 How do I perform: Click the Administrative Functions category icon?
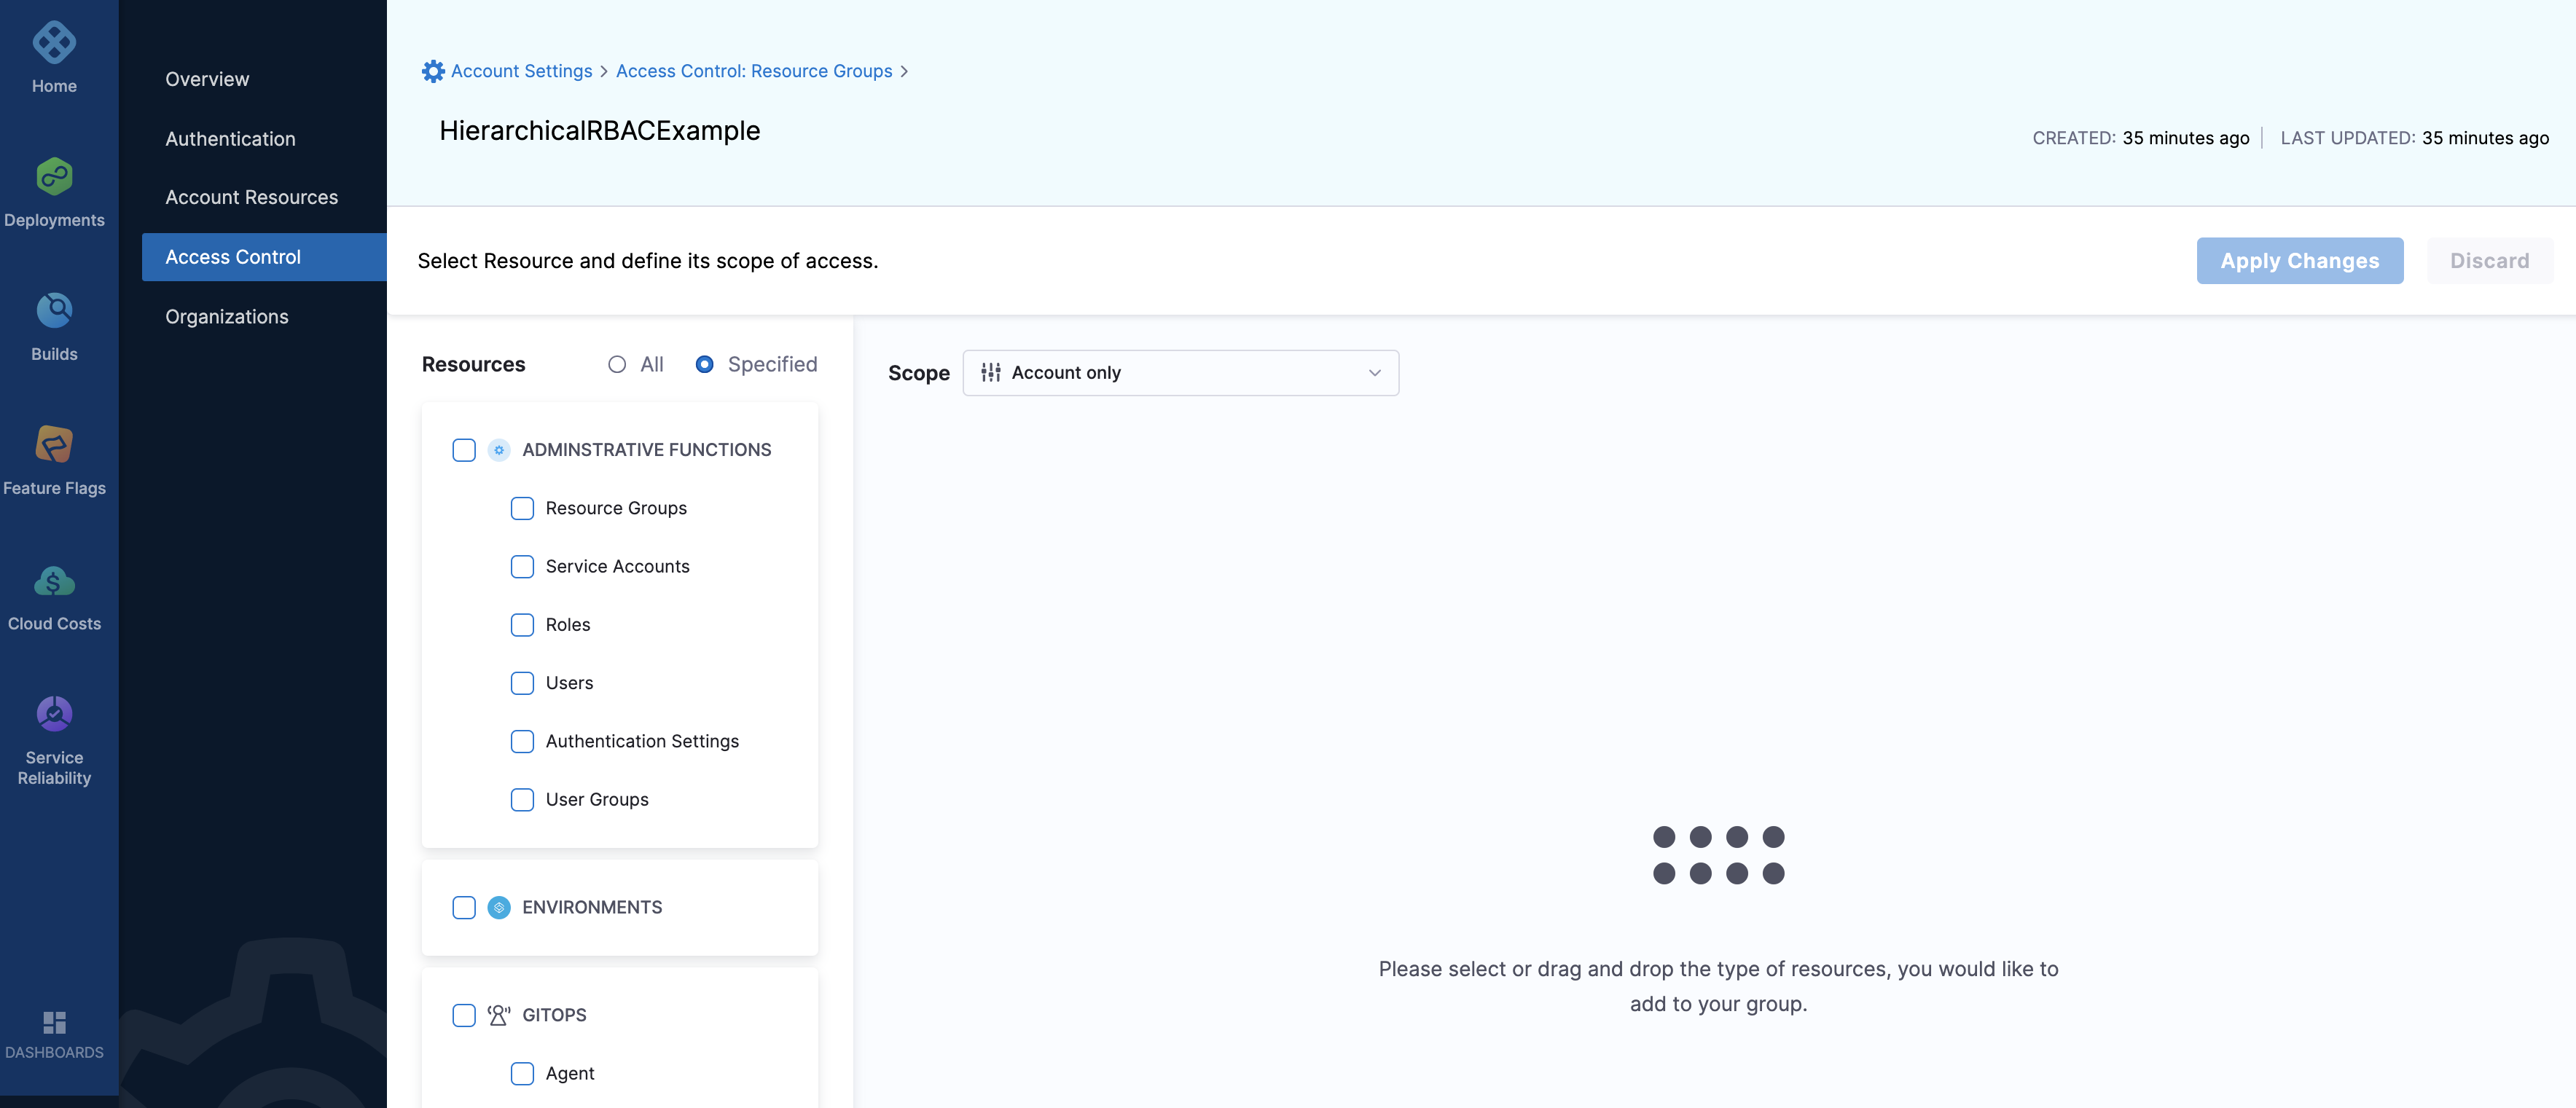(499, 450)
